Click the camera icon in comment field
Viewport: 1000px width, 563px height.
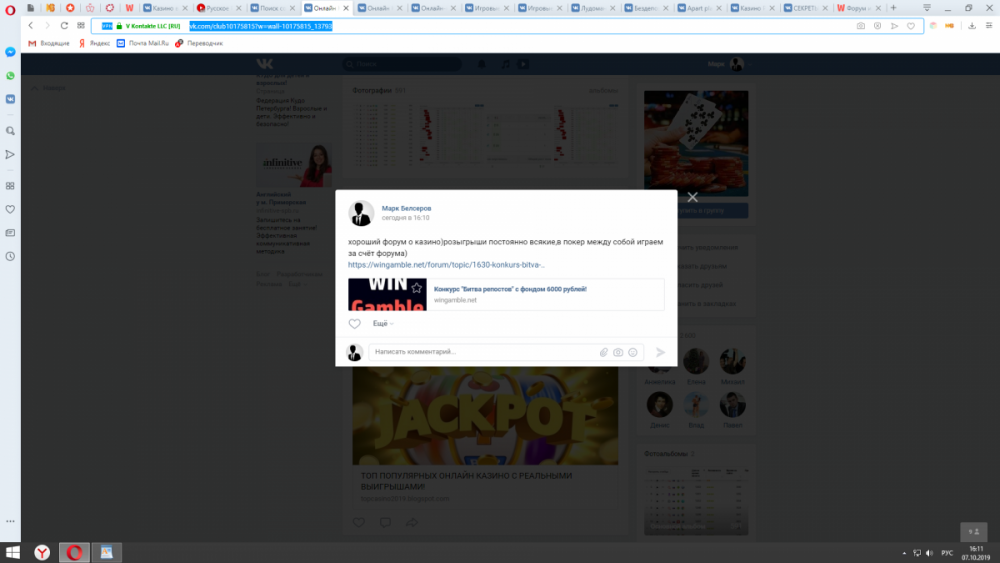coord(618,352)
